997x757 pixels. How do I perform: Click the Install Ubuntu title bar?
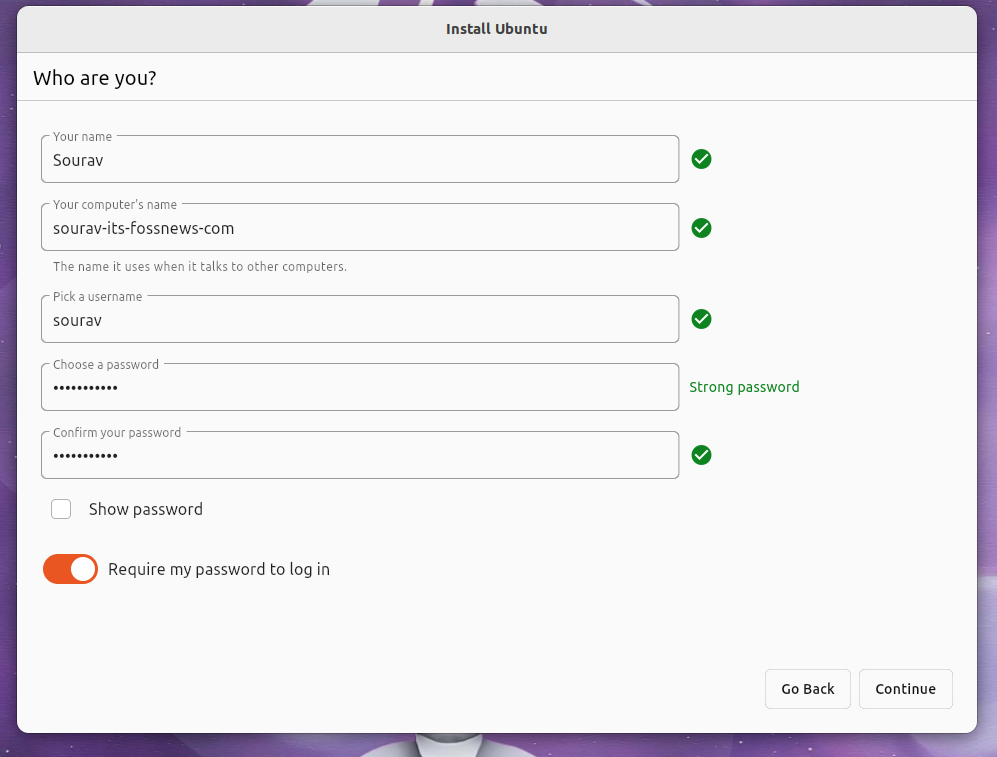pos(497,28)
